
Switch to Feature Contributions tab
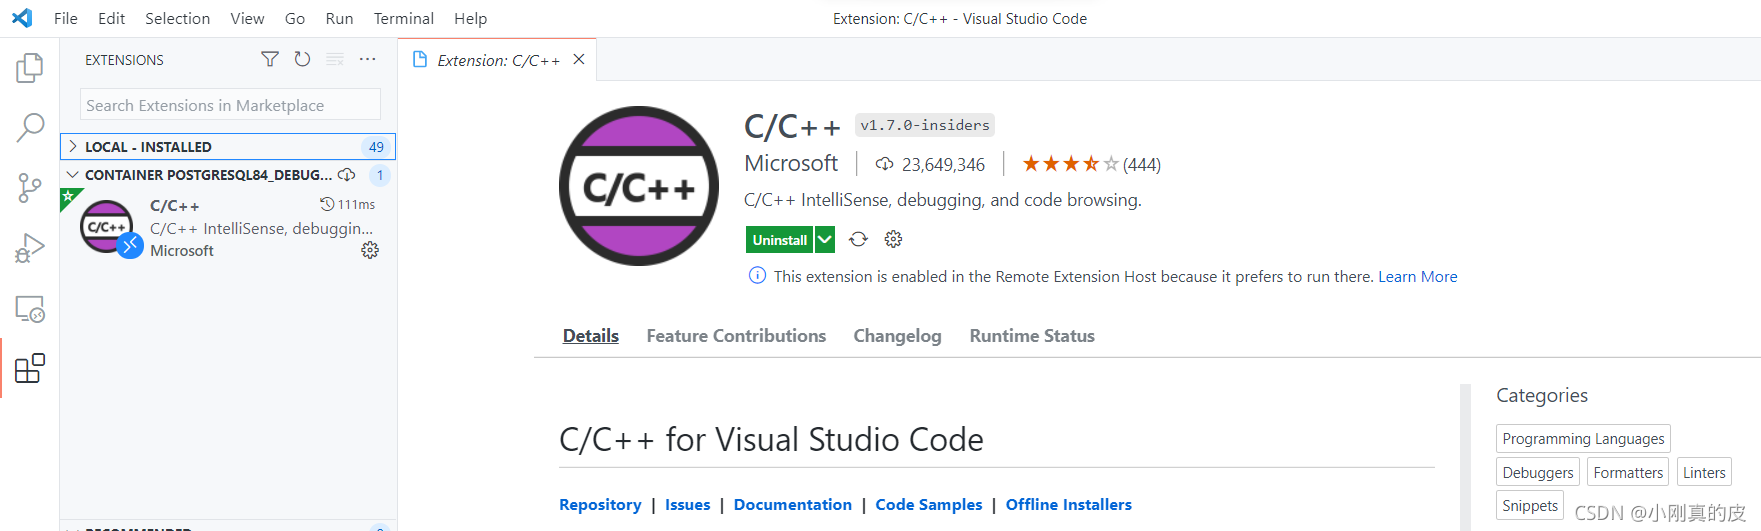(x=736, y=336)
